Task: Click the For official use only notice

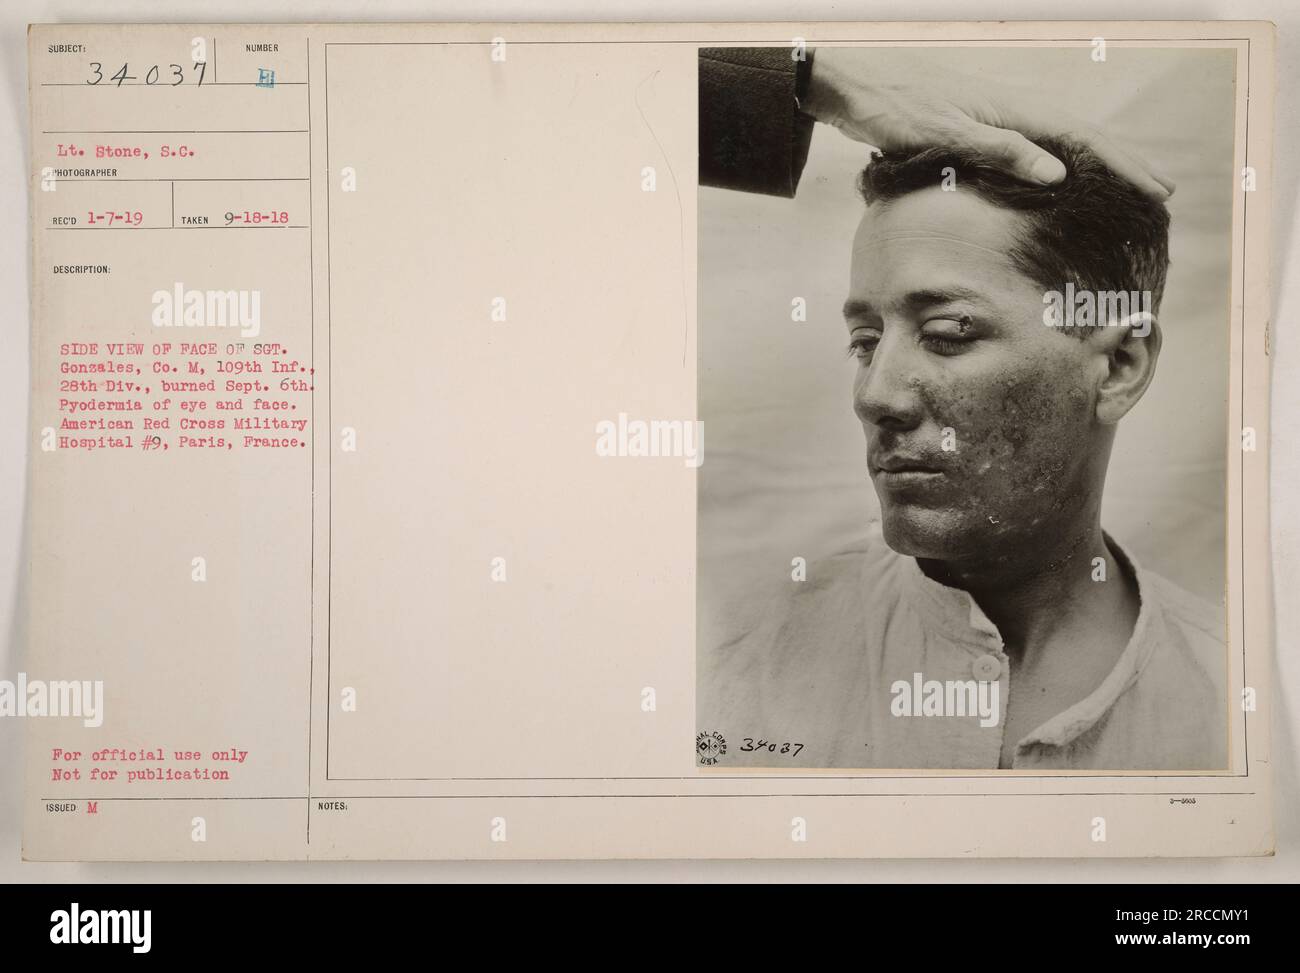Action: pyautogui.click(x=151, y=757)
